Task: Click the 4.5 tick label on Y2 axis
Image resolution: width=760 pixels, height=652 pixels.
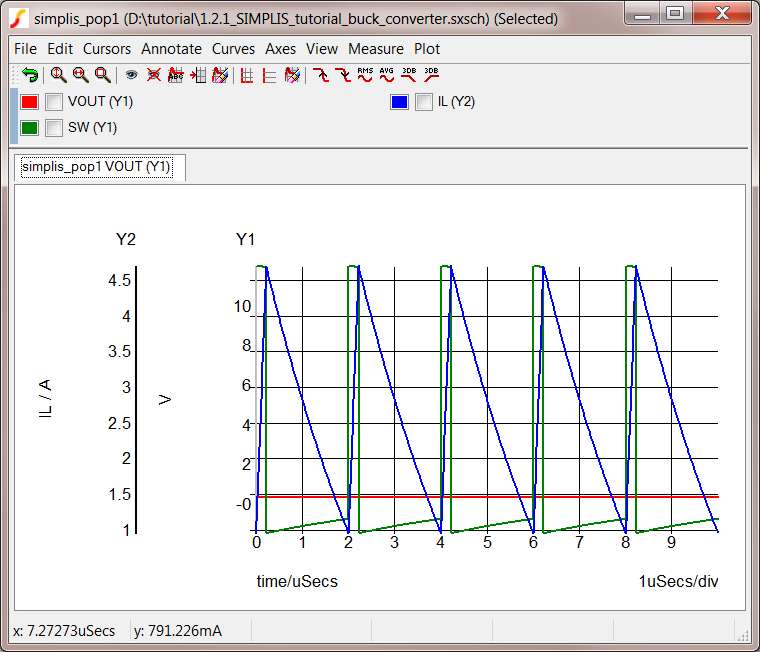Action: (119, 280)
